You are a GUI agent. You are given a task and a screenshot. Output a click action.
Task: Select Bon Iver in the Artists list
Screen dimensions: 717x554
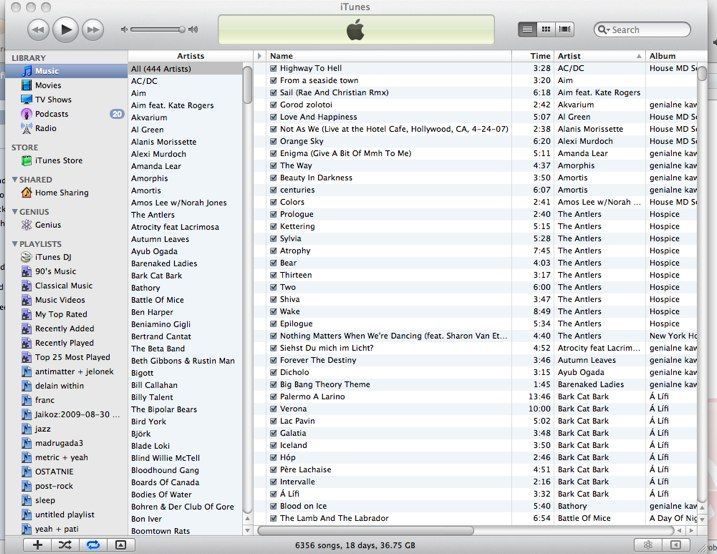pos(185,519)
